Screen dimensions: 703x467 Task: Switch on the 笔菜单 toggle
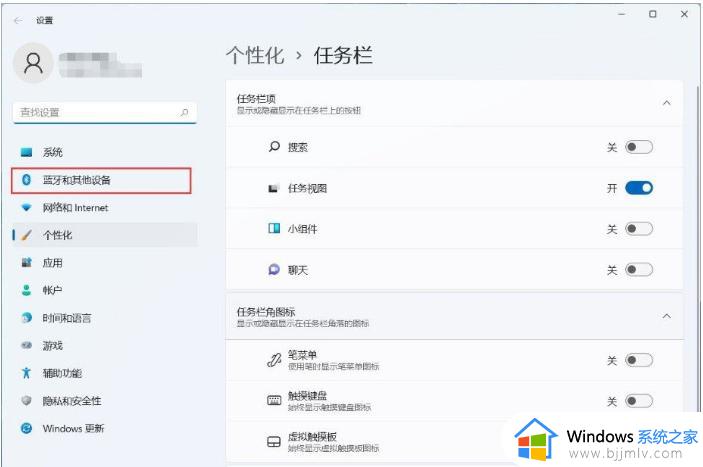pyautogui.click(x=639, y=360)
